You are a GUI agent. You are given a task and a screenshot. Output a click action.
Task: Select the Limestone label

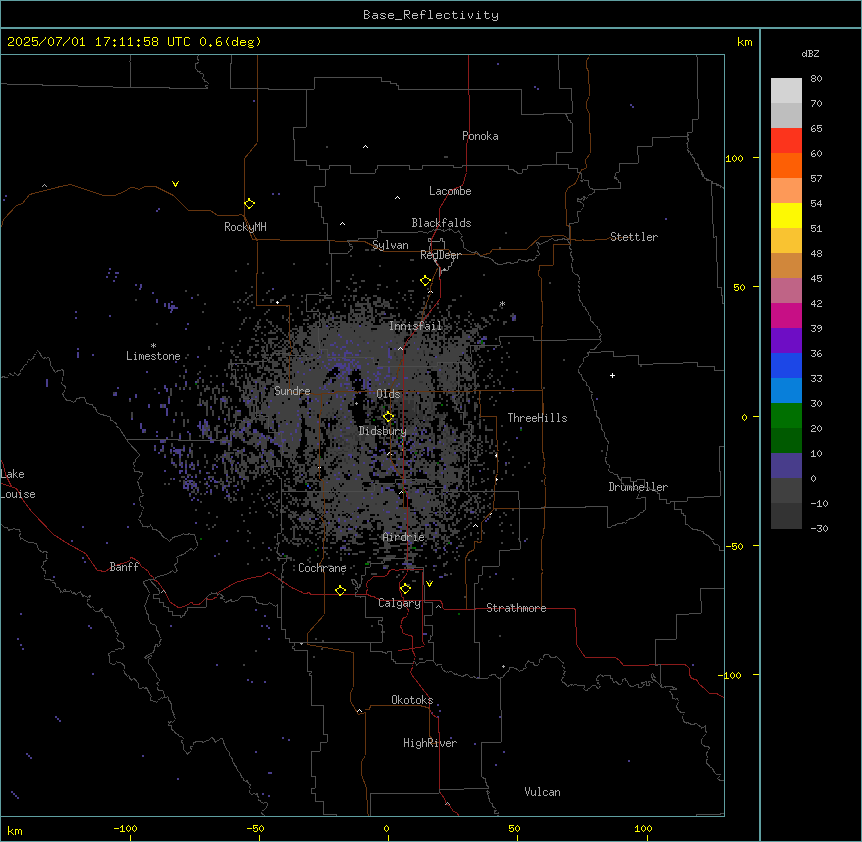153,356
